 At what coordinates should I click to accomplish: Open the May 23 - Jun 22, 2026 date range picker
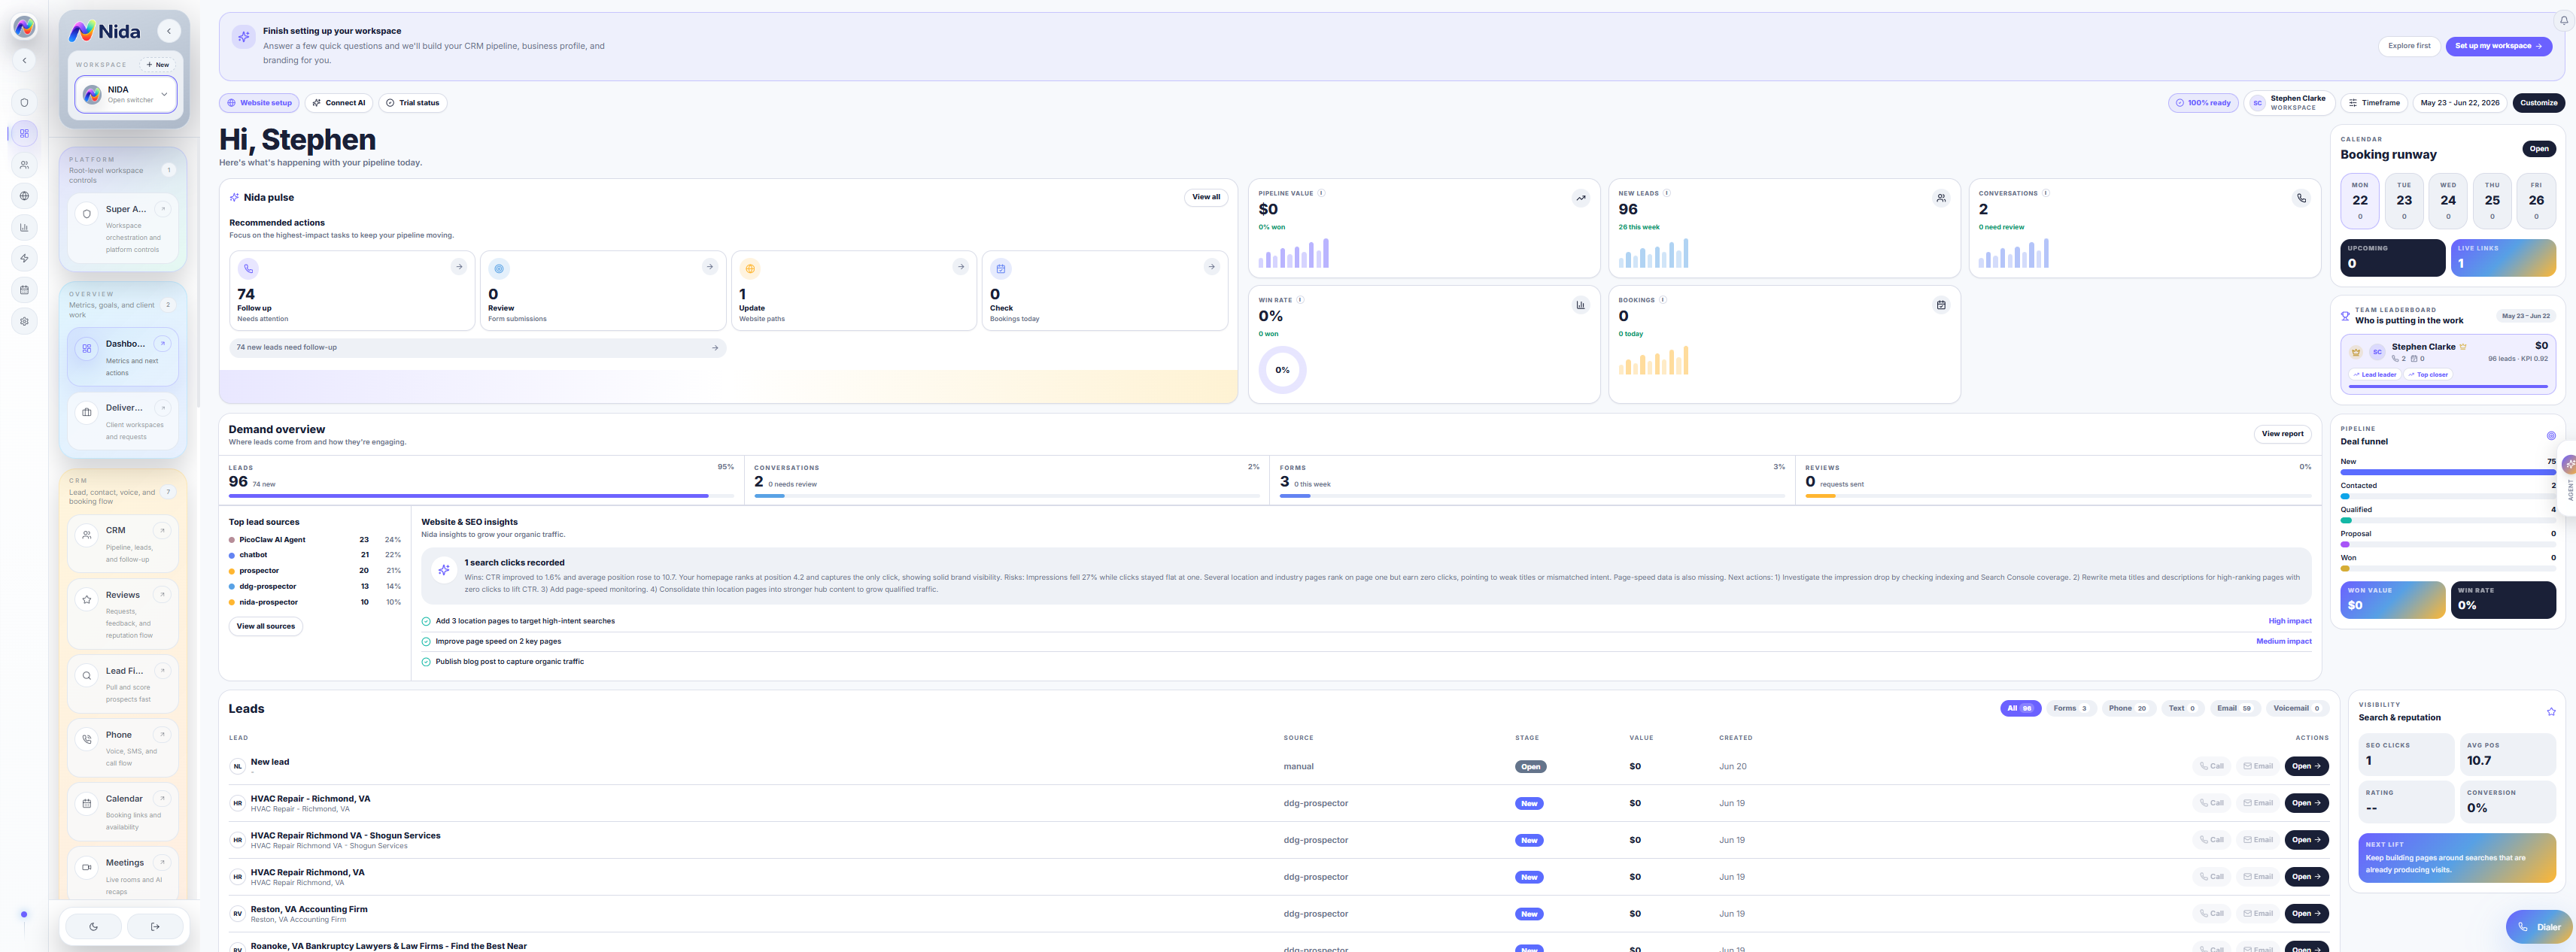click(2459, 103)
